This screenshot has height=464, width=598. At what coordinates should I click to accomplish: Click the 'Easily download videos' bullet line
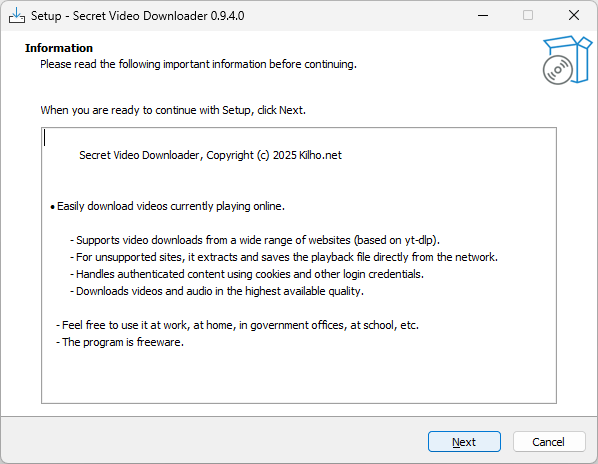[167, 206]
